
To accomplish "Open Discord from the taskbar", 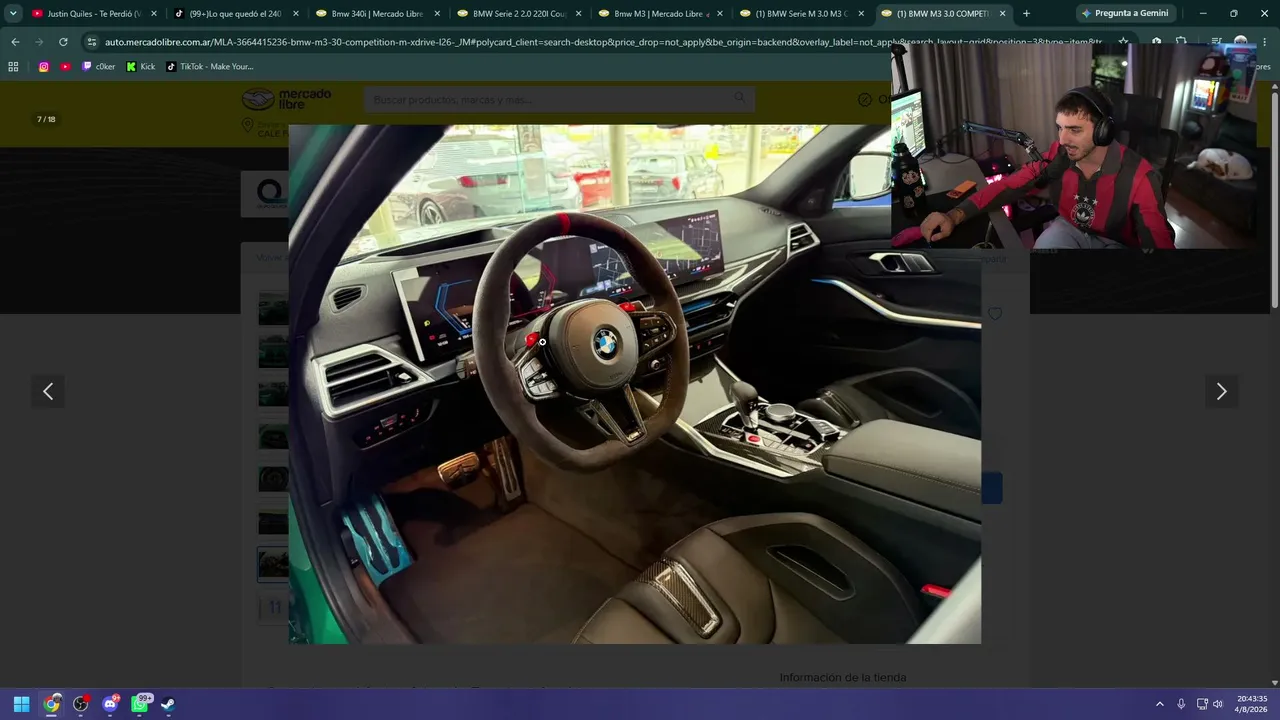I will click(x=110, y=704).
